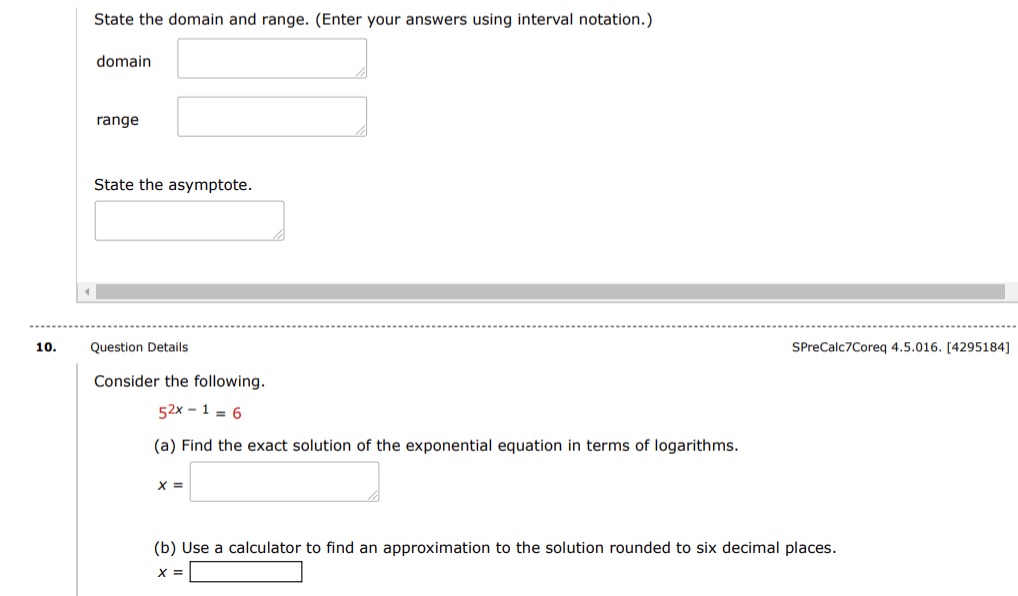The height and width of the screenshot is (596, 1018).
Task: Click the range answer box resize grip
Action: [x=361, y=129]
